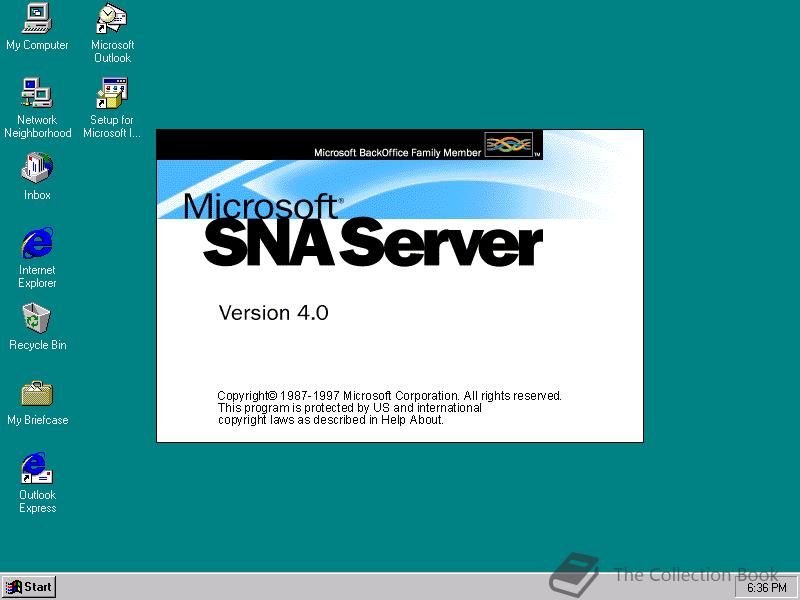Open the Start menu button
This screenshot has width=800, height=600.
pos(29,587)
